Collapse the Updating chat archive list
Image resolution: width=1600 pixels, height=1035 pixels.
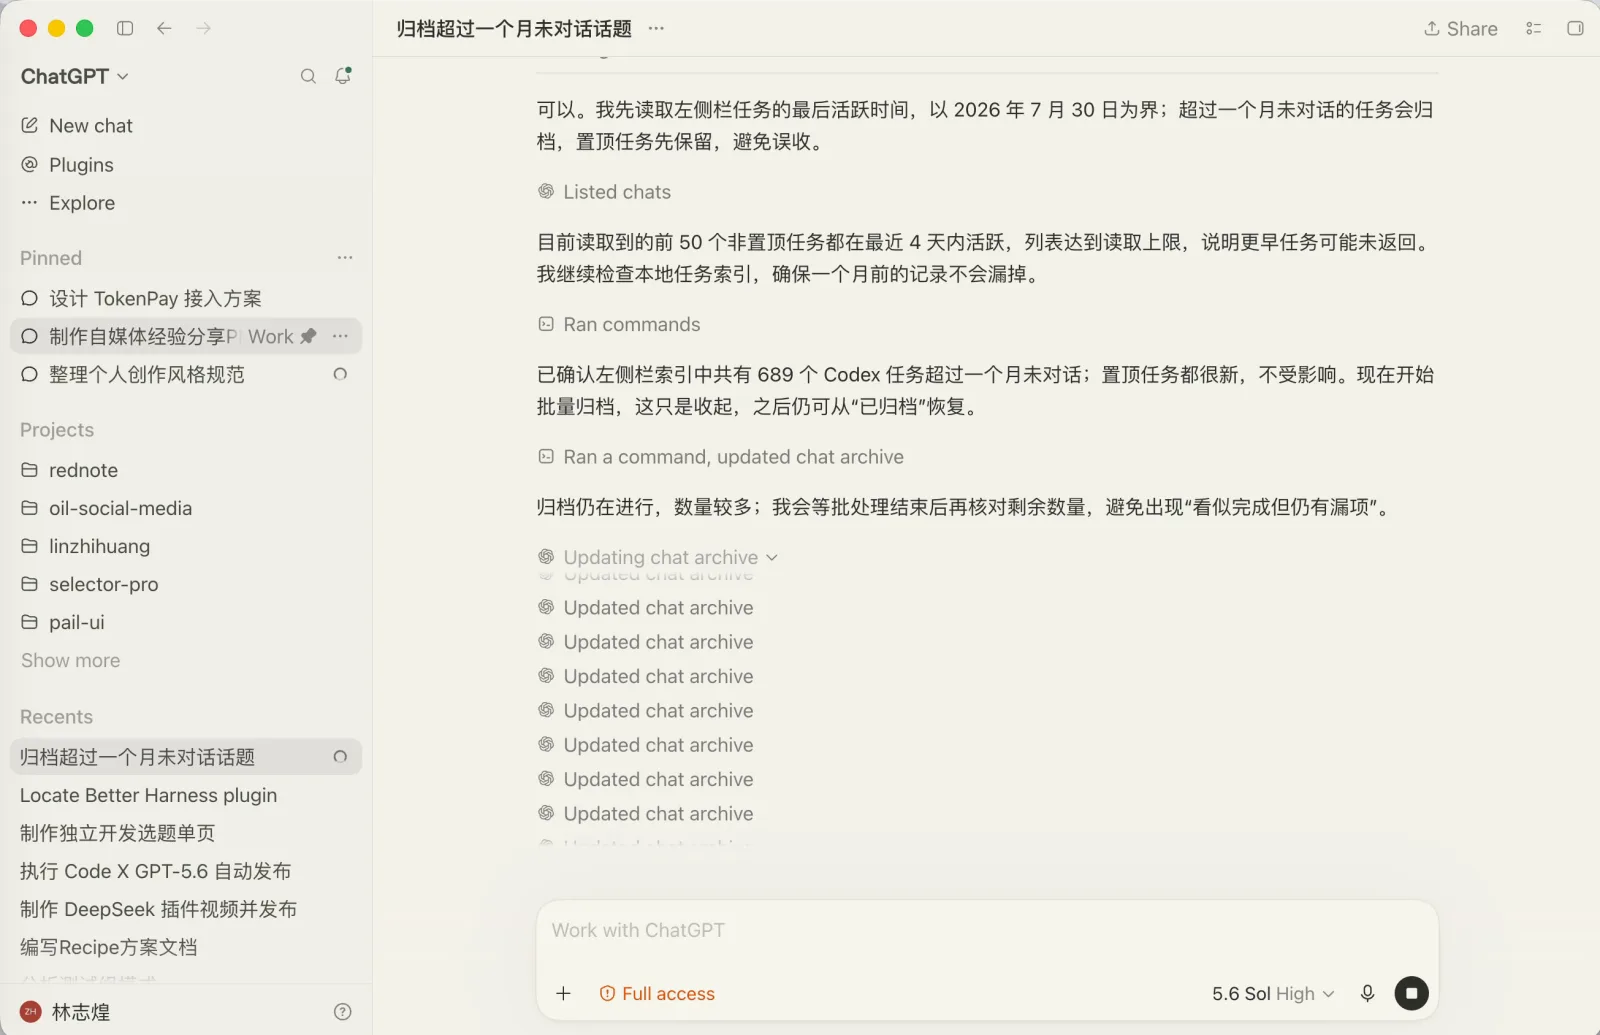coord(658,557)
